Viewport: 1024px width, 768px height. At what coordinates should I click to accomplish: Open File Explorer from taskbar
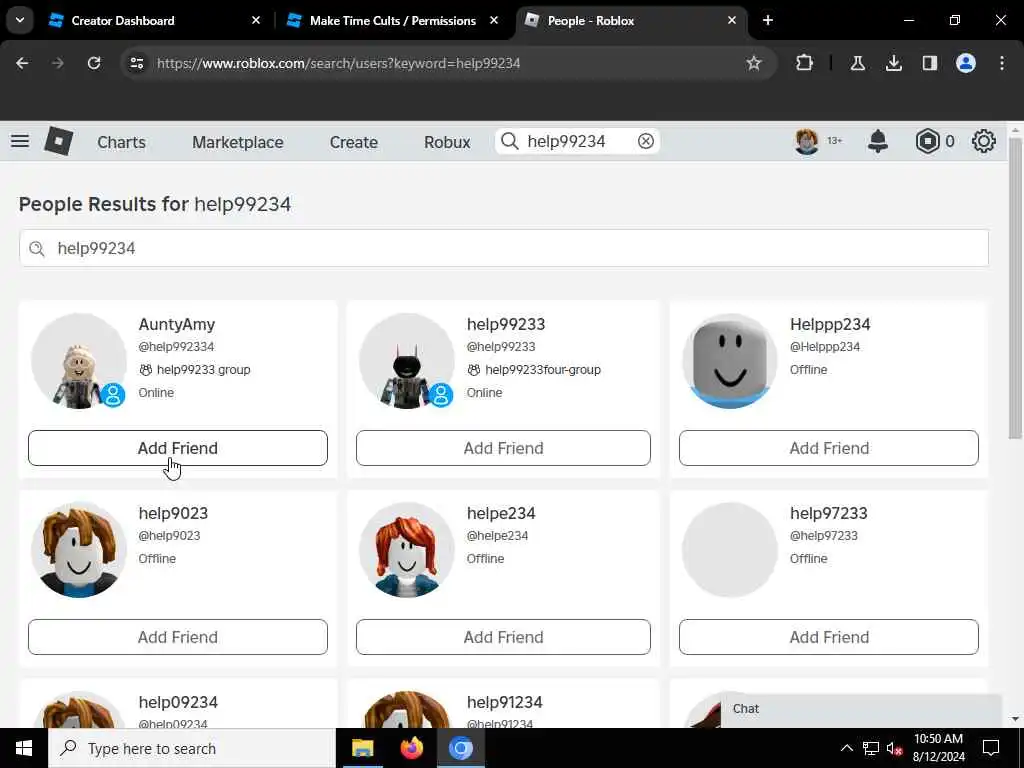tap(362, 748)
